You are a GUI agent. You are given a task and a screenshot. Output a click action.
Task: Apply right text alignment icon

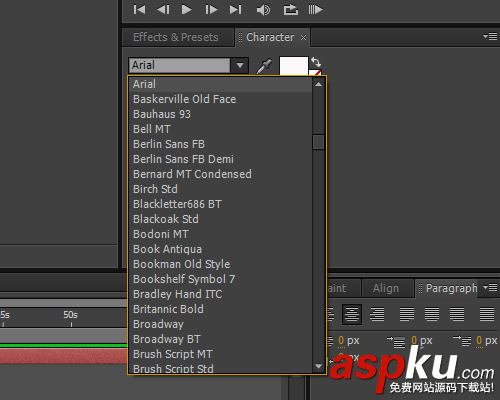tap(377, 314)
